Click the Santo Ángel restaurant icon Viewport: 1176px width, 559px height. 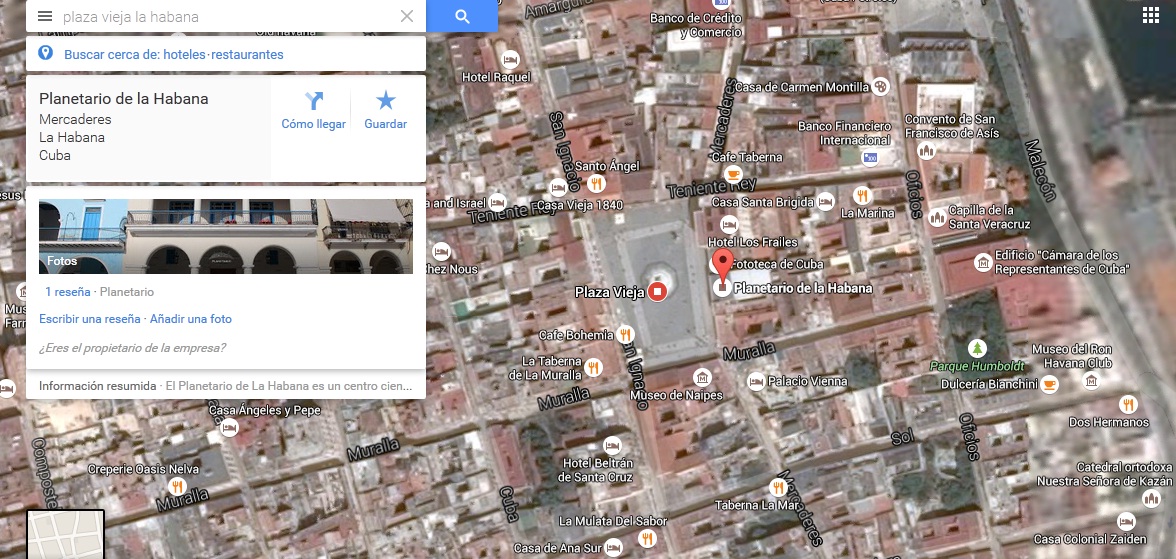tap(596, 182)
